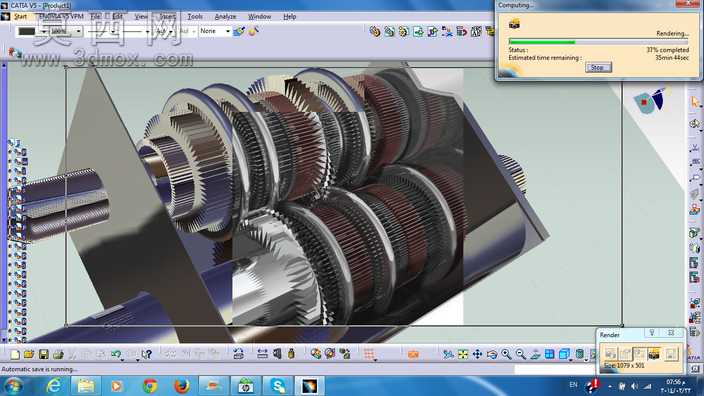Click the volume icon in system tray

tap(634, 386)
